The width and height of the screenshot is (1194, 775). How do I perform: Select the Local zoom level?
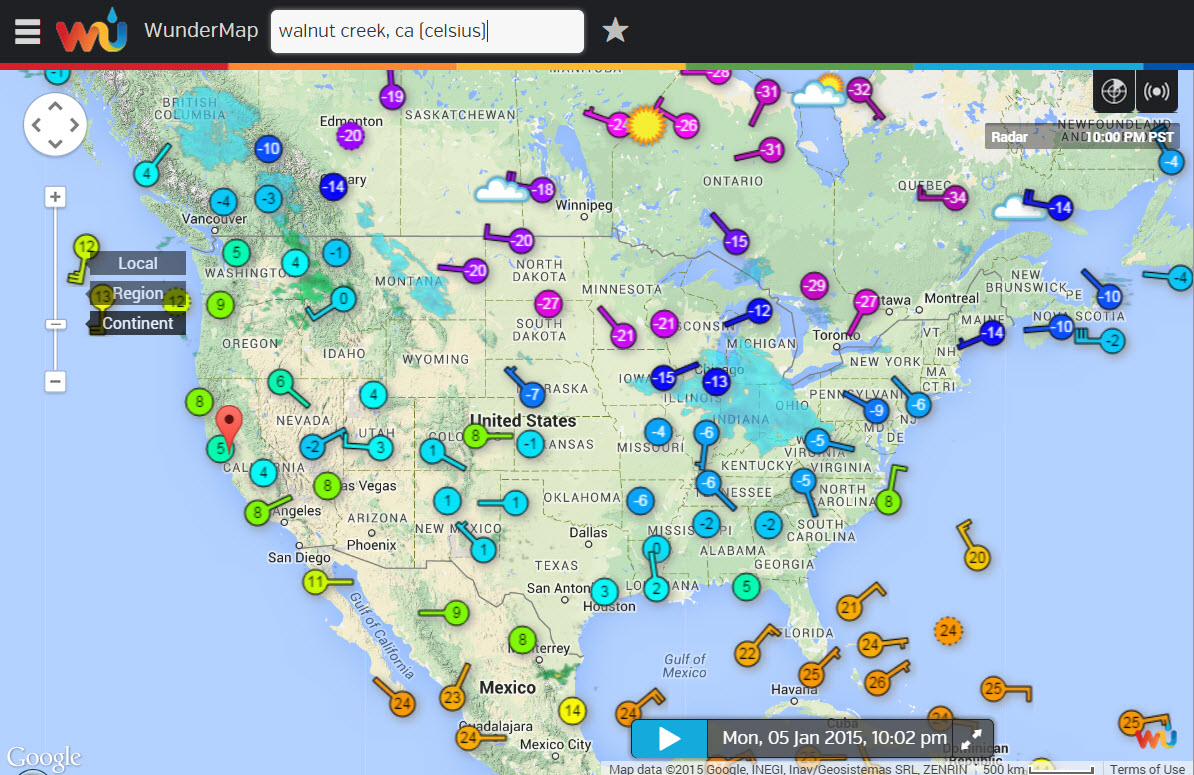pyautogui.click(x=138, y=263)
